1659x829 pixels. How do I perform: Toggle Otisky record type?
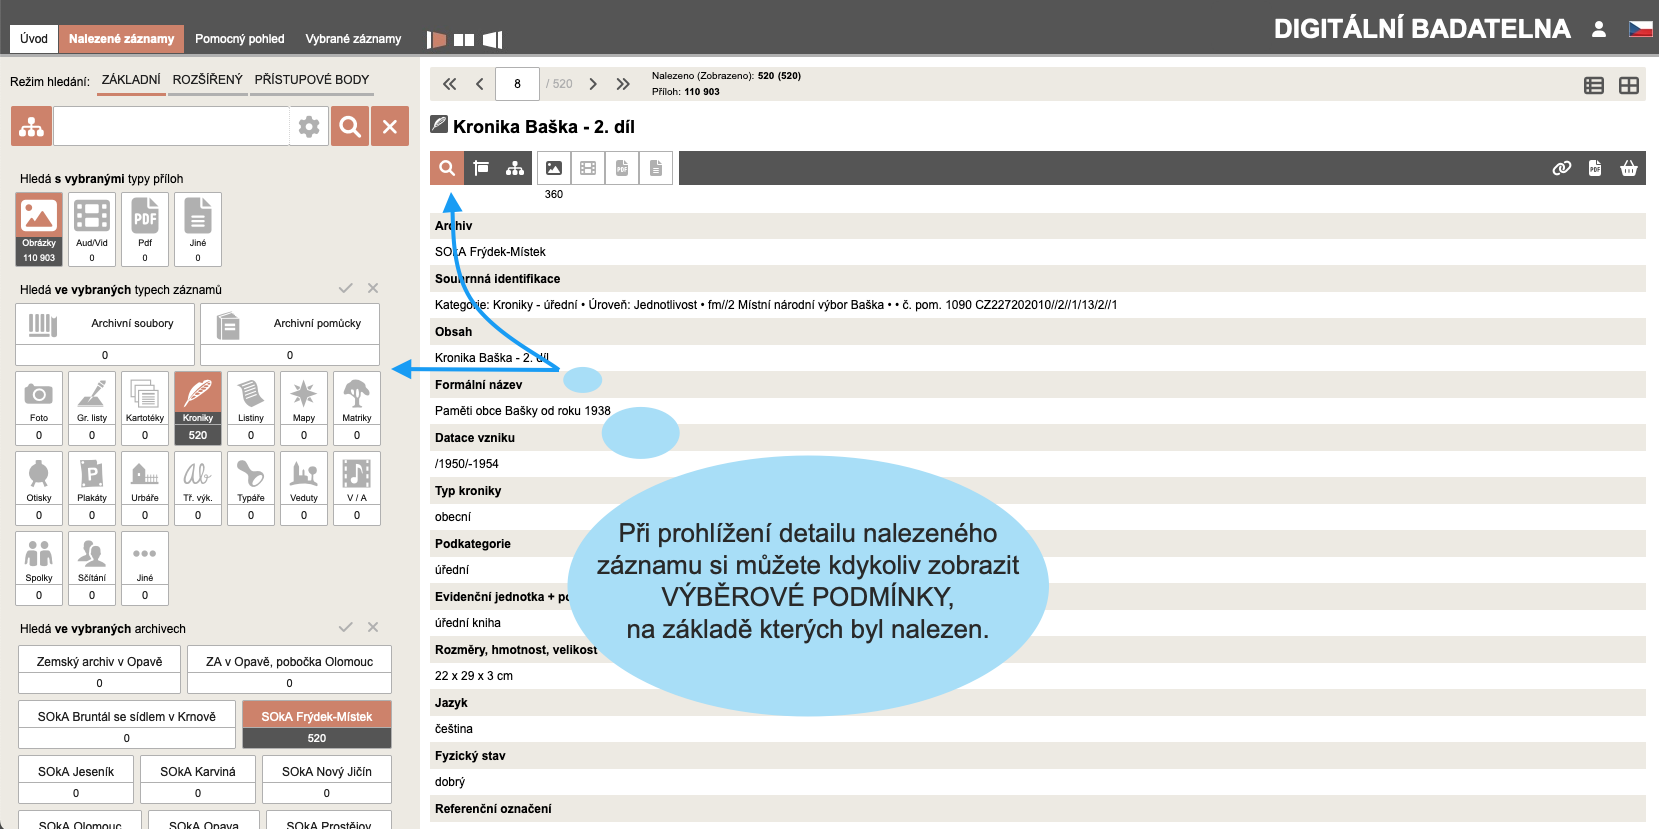click(x=39, y=488)
